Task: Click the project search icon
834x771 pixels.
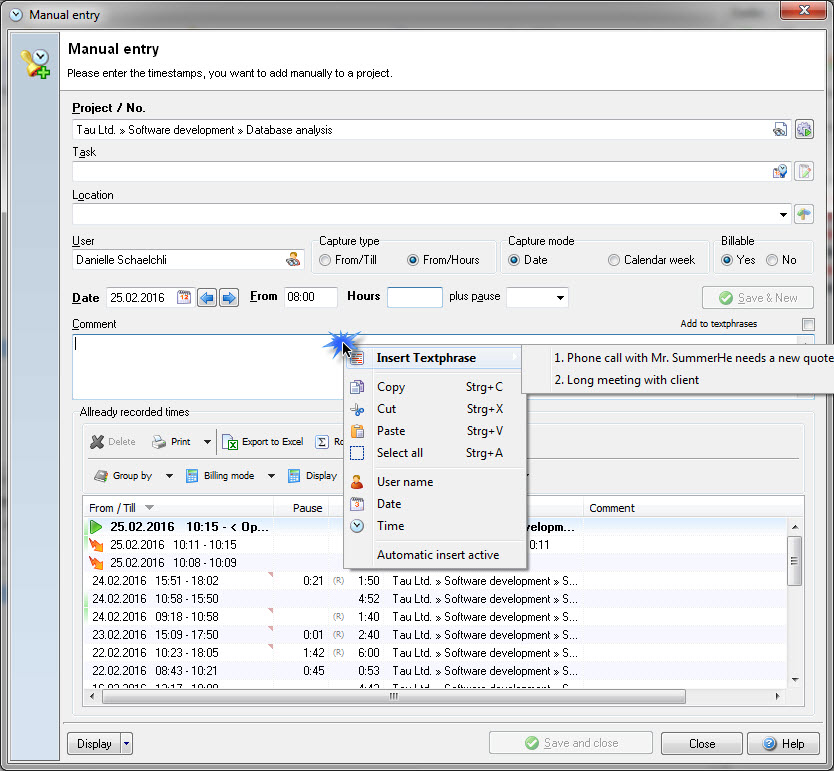Action: coord(780,130)
